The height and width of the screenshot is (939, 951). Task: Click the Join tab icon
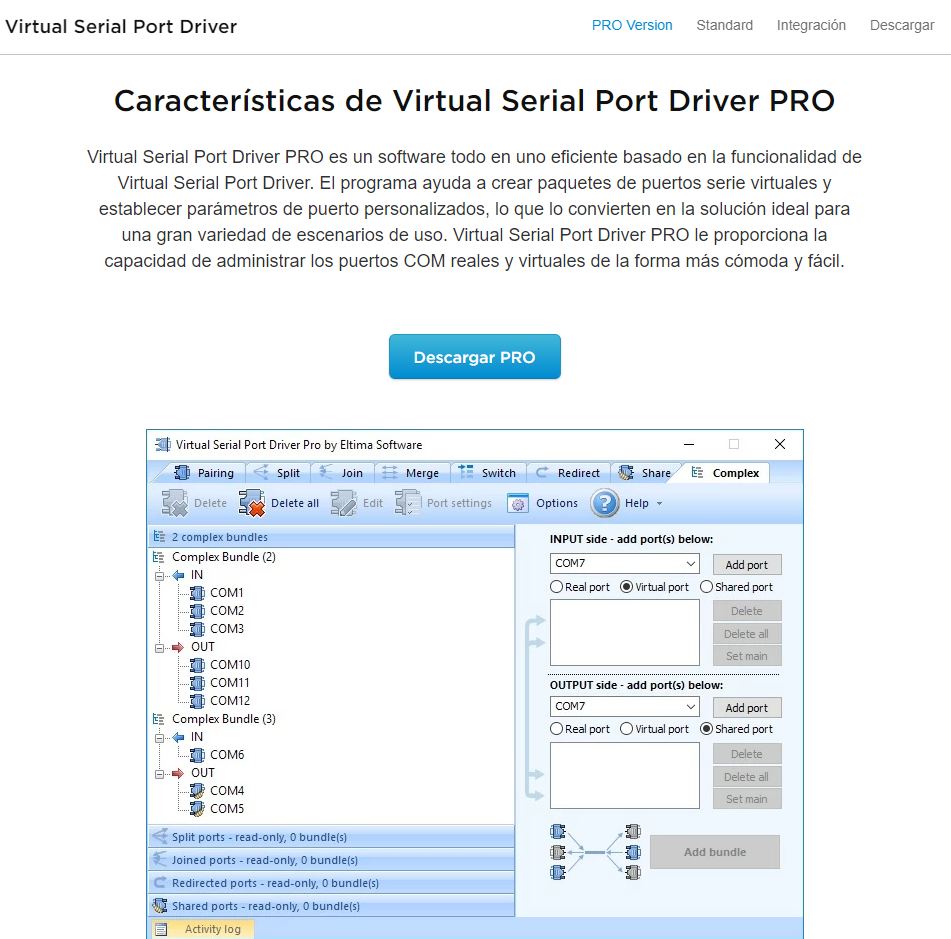(326, 472)
